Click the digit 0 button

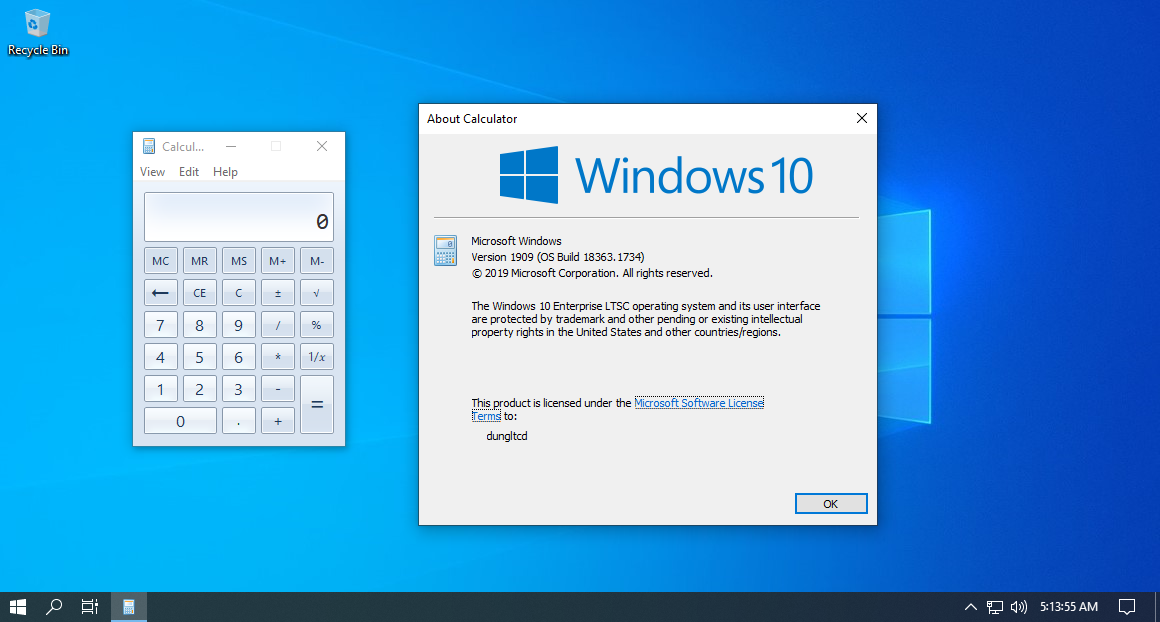[x=181, y=421]
